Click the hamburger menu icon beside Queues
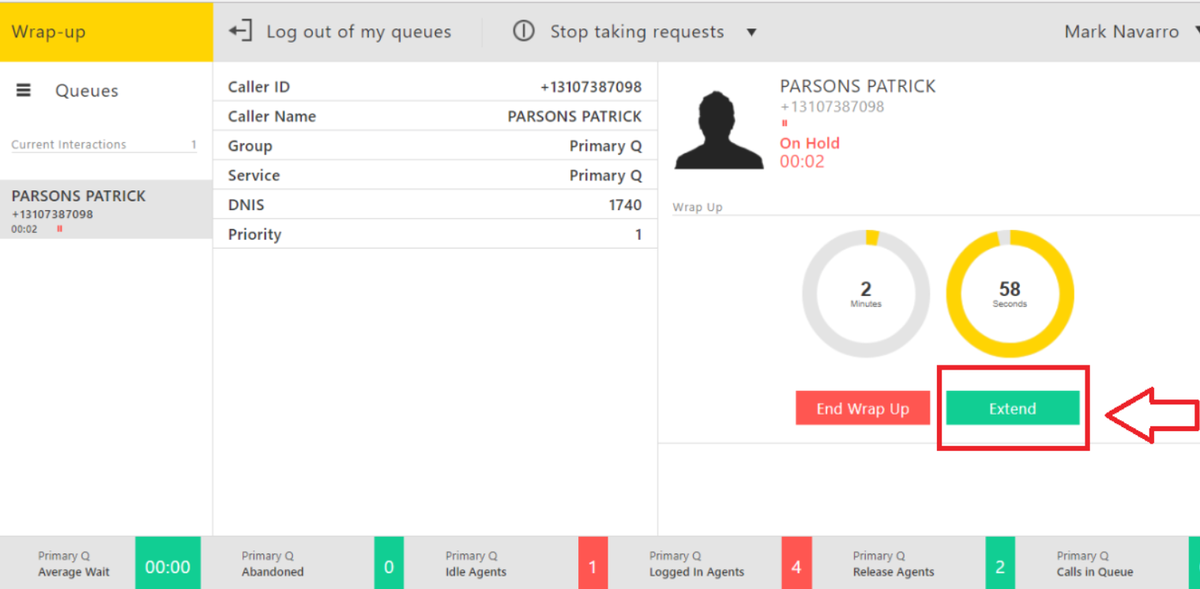 point(23,91)
